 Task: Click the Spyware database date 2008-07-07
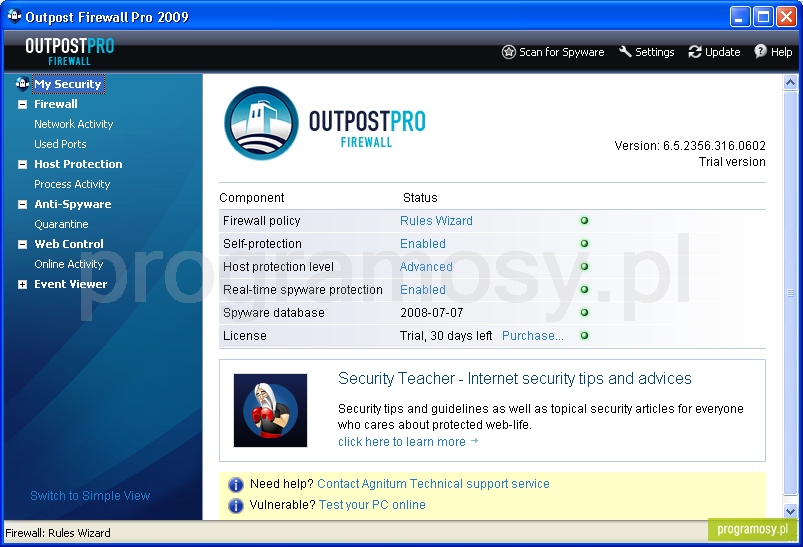click(431, 312)
